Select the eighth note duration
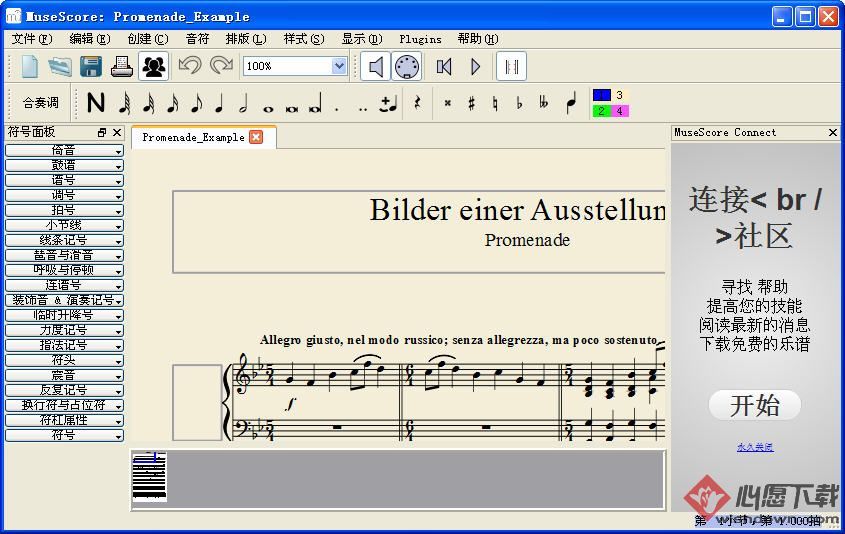The width and height of the screenshot is (845, 534). (197, 102)
